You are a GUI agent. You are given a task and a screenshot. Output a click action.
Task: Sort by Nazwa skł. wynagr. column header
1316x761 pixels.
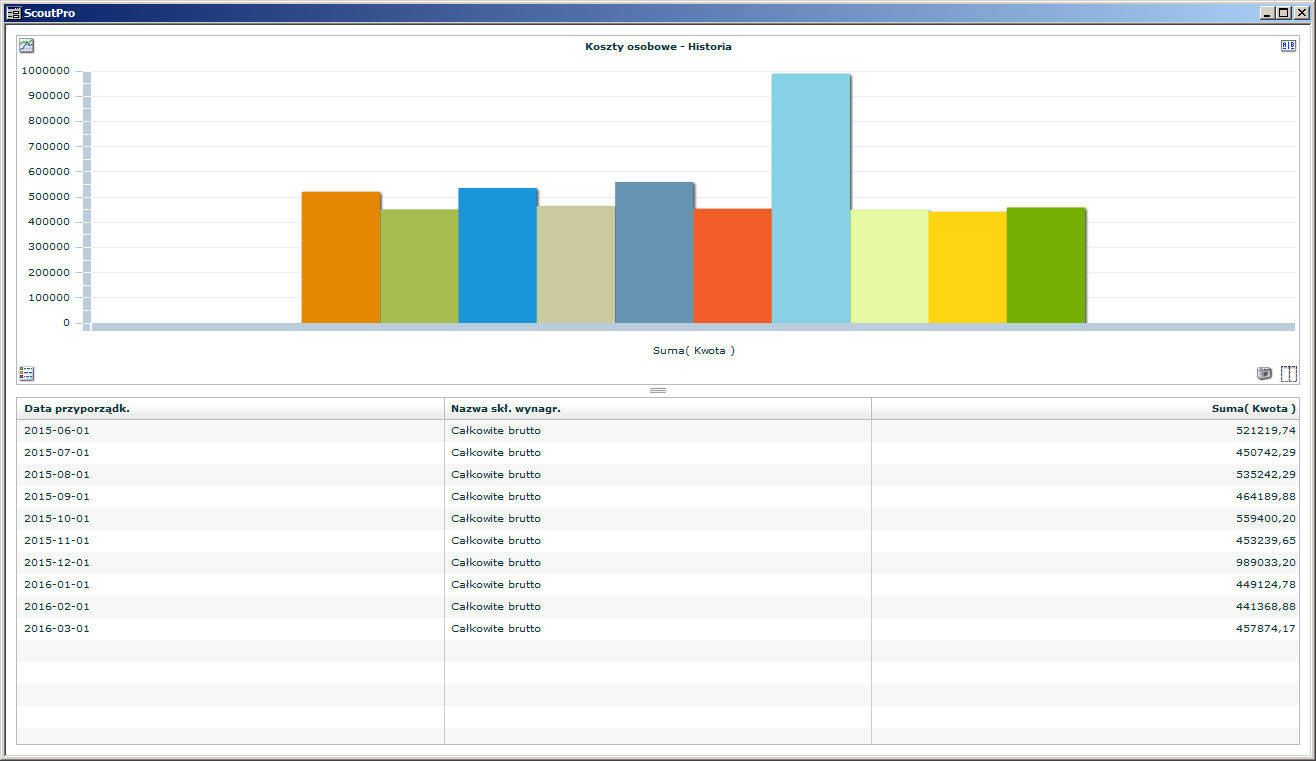click(x=658, y=408)
